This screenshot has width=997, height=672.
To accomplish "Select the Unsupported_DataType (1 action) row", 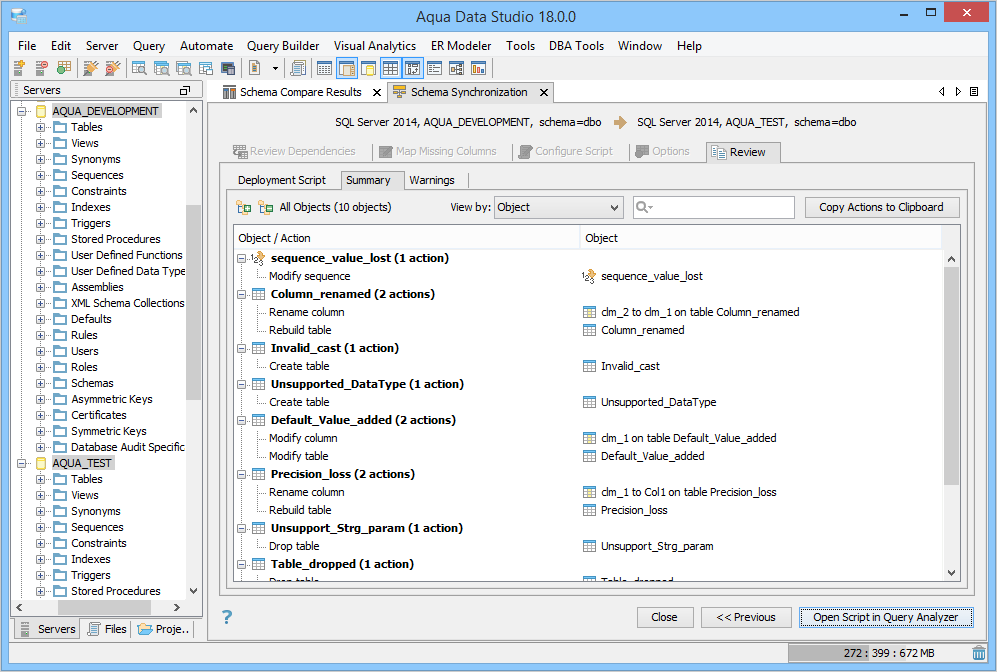I will tap(367, 384).
